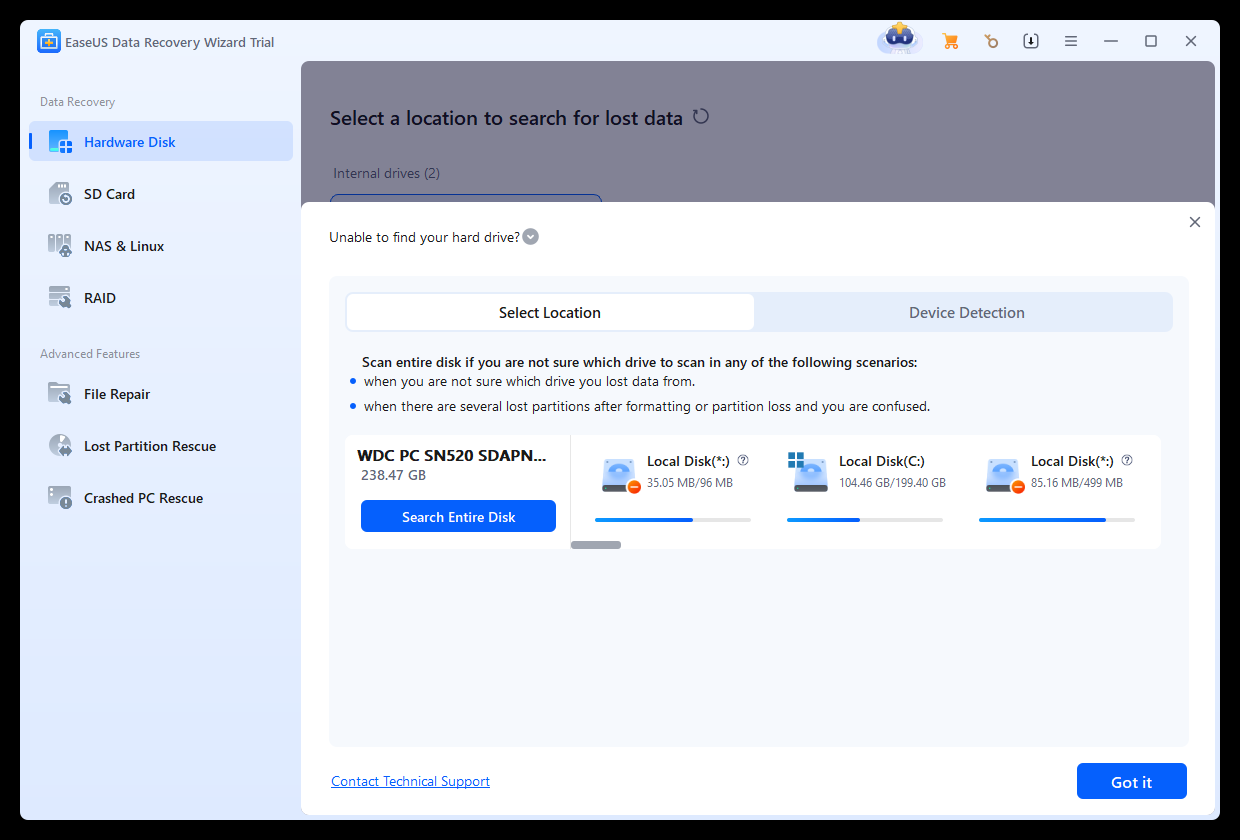Click the File Repair sidebar icon
Viewport: 1240px width, 840px height.
61,394
